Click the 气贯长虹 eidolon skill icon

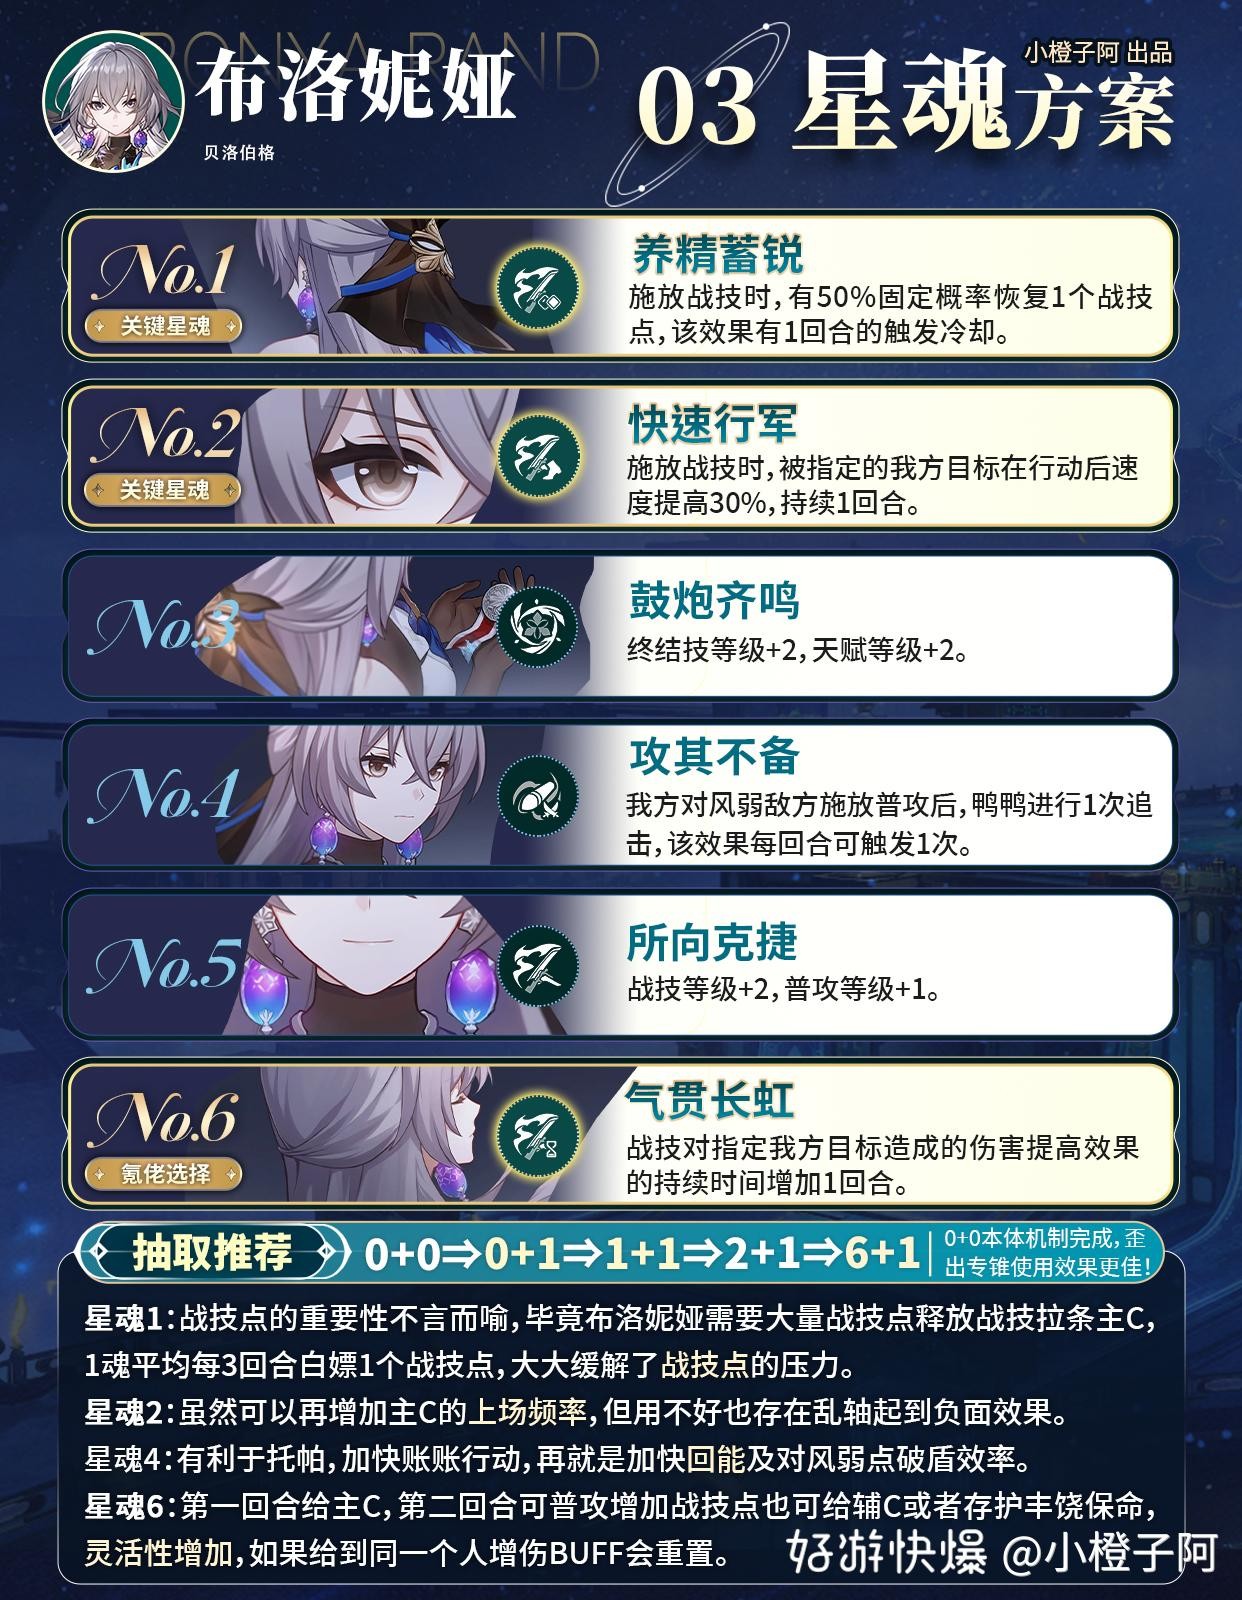(540, 1134)
